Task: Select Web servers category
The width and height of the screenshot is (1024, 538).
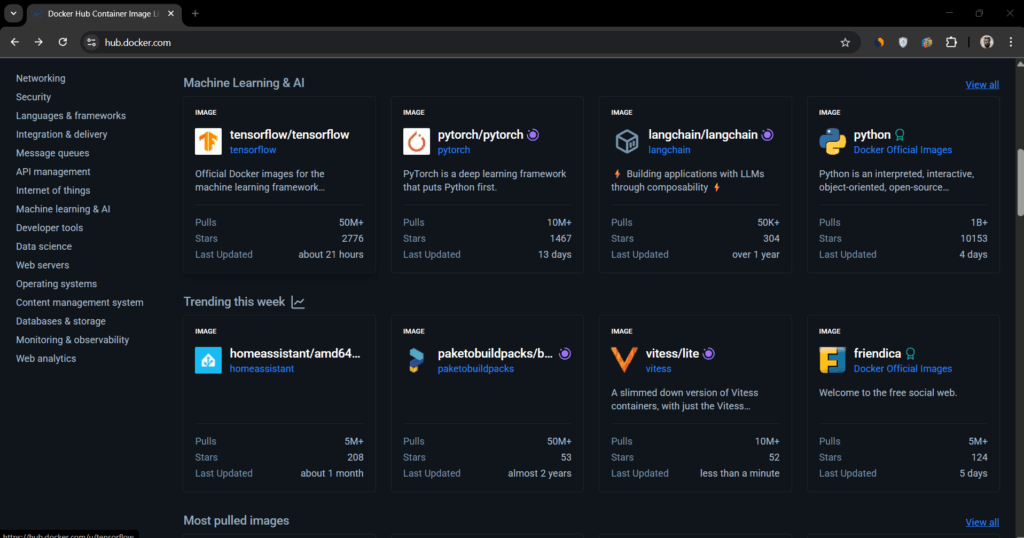Action: coord(42,265)
